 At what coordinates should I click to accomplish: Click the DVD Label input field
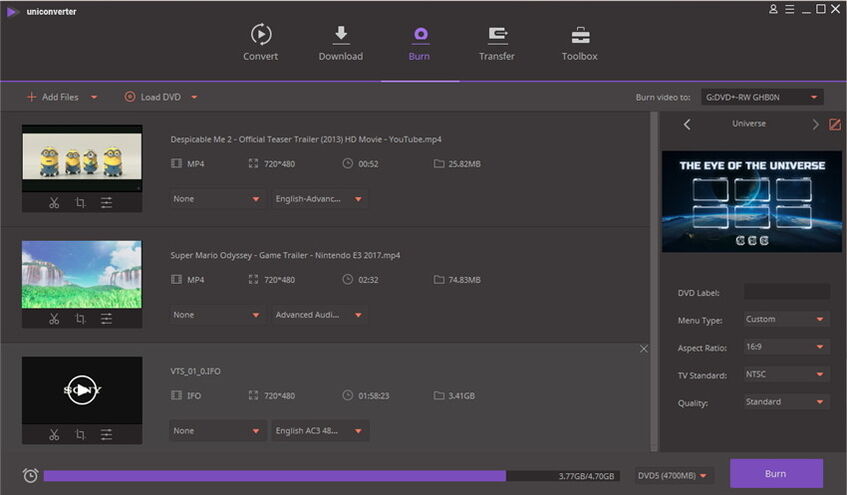tap(786, 292)
